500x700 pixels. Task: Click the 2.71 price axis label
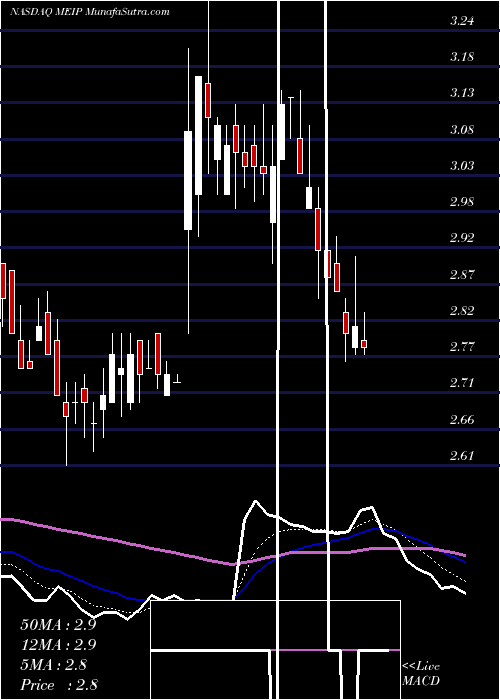pyautogui.click(x=462, y=383)
